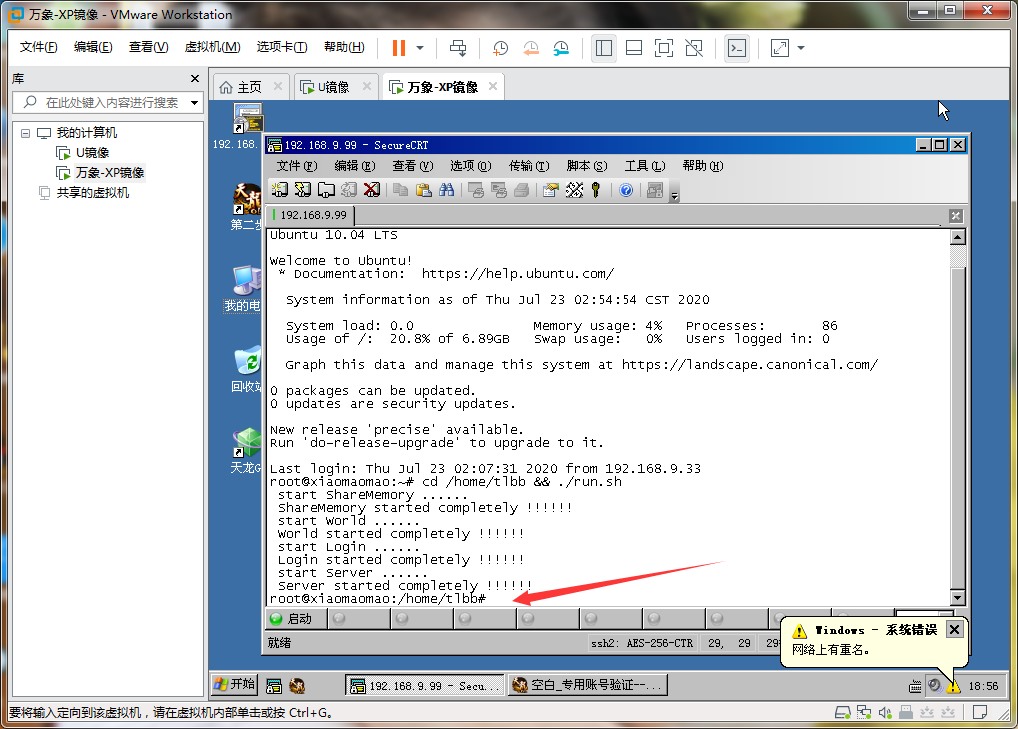Click SecureCRT Quick Connect lightning icon

[x=303, y=190]
